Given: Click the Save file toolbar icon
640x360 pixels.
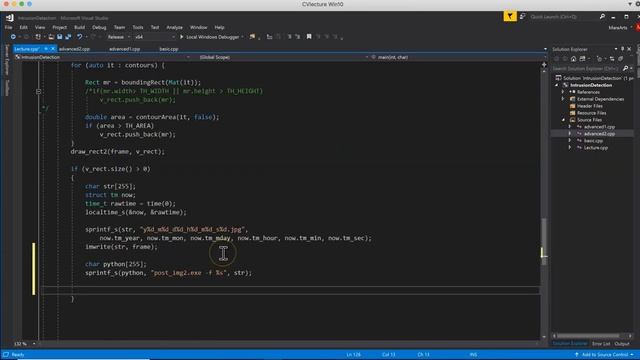Looking at the screenshot, I should [60, 37].
